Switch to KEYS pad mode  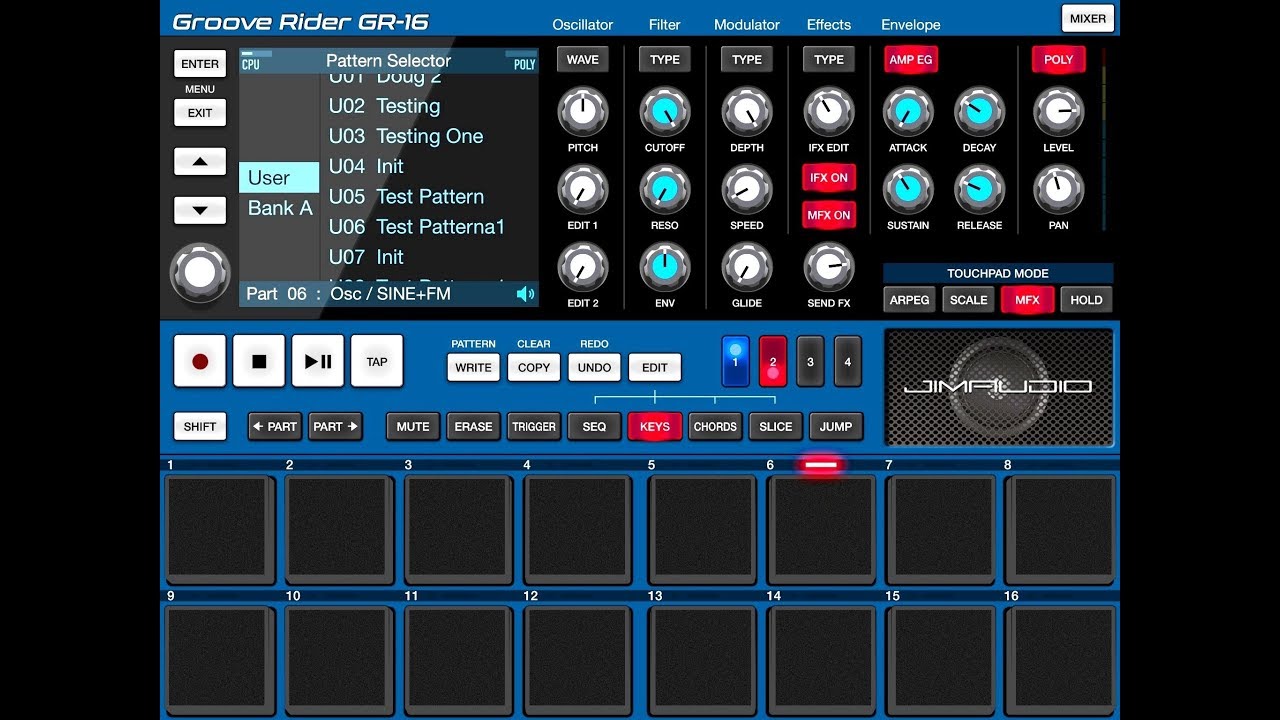pyautogui.click(x=655, y=426)
